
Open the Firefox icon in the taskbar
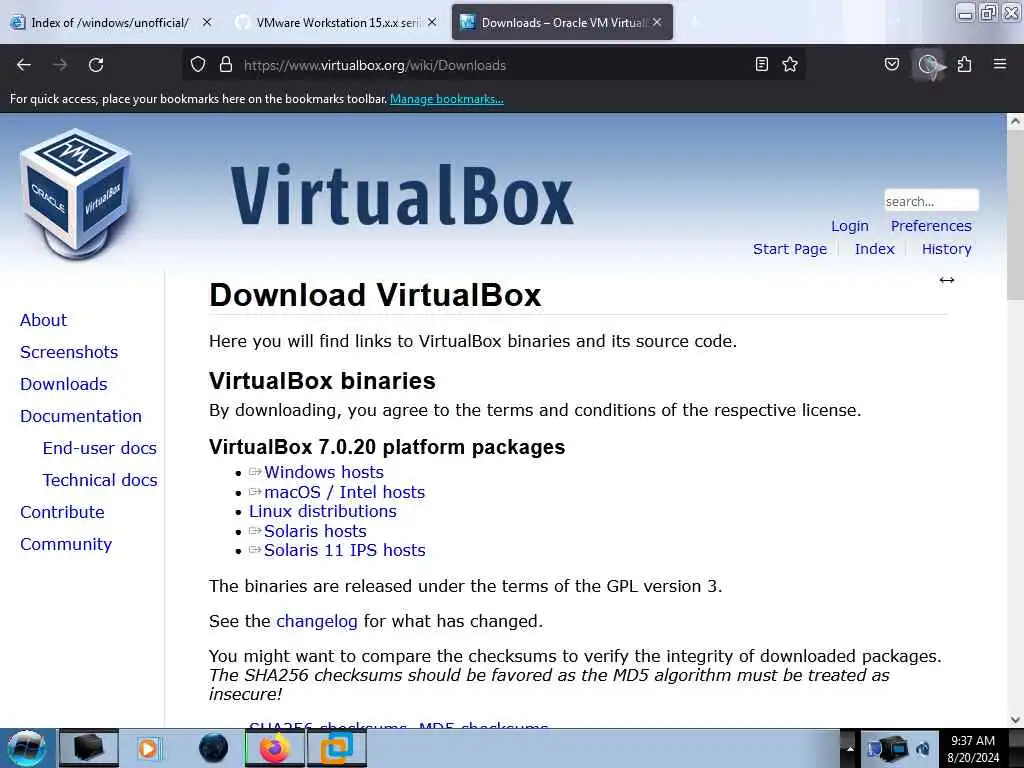(x=275, y=748)
